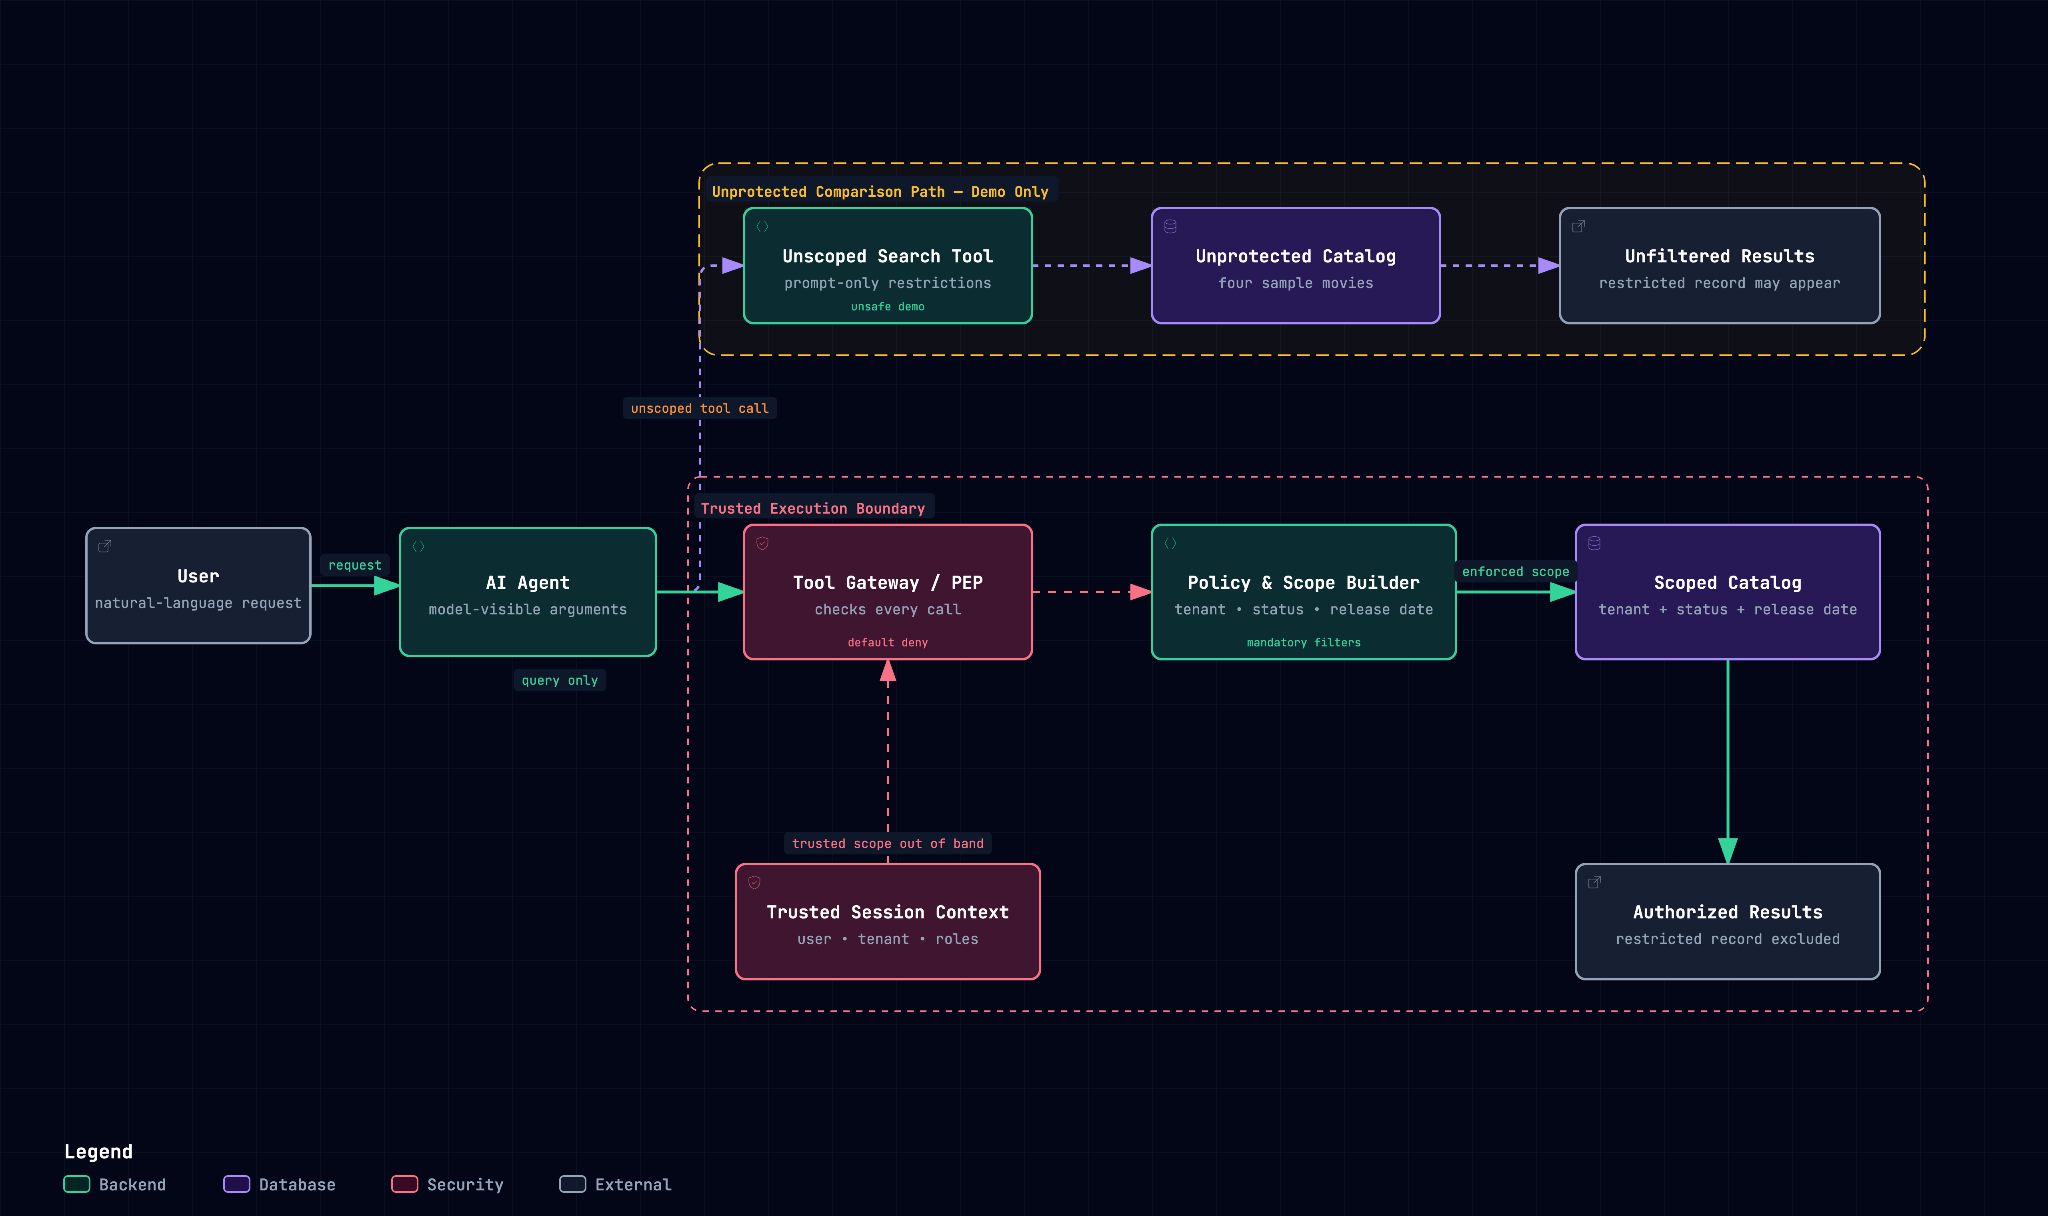Click the 'enforced scope' edge label

(x=1516, y=571)
